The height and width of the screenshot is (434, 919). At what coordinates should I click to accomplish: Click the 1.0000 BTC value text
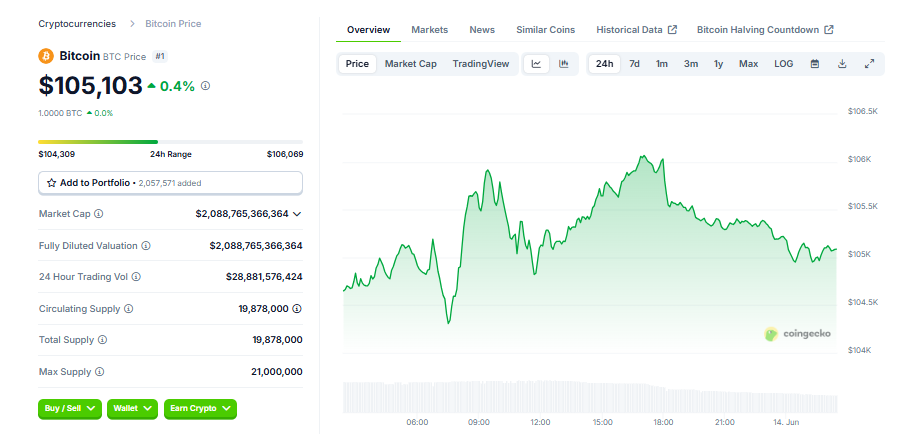point(60,113)
